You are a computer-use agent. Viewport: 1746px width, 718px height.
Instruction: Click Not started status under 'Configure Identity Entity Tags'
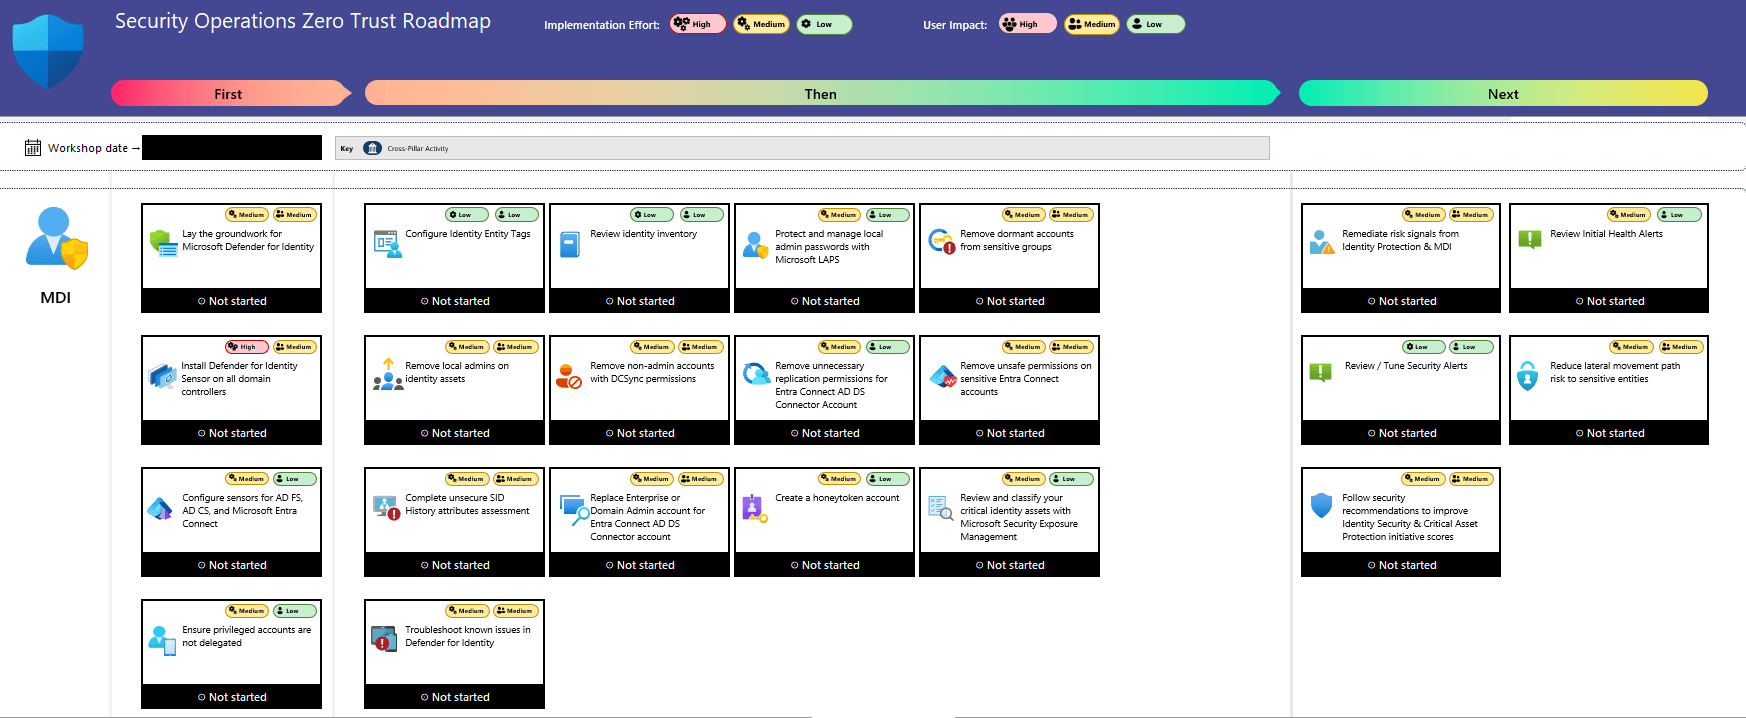pyautogui.click(x=454, y=301)
